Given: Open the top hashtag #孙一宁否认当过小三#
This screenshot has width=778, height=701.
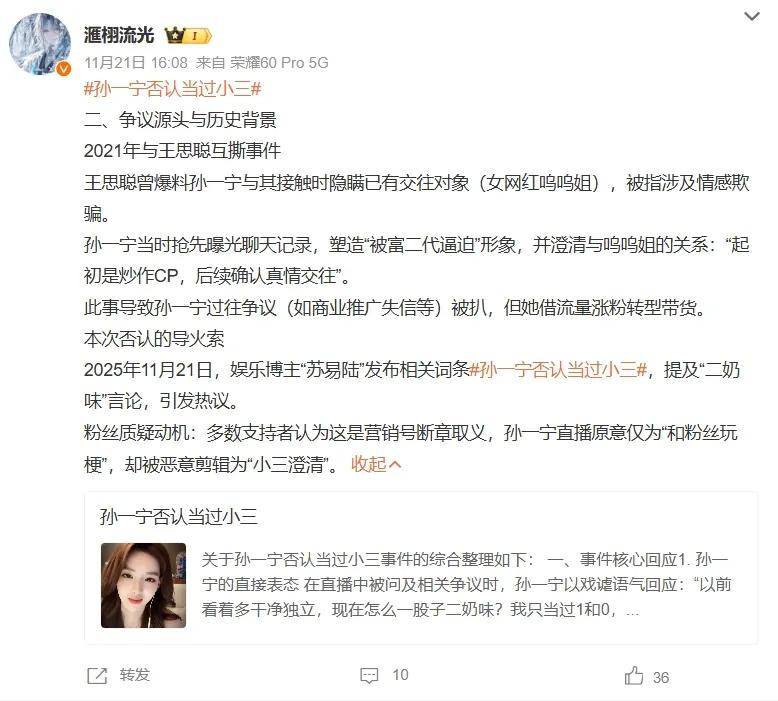Looking at the screenshot, I should (173, 89).
